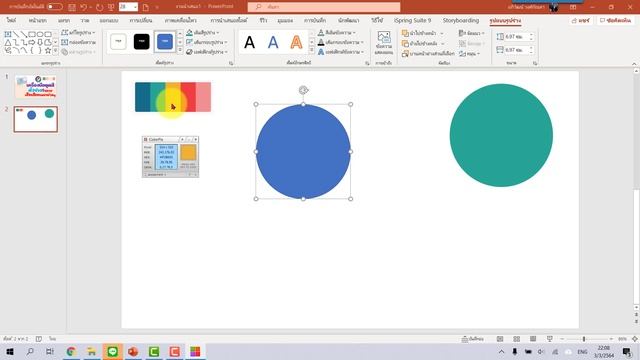
Task: Click the Undo arrow icon
Action: click(83, 7)
